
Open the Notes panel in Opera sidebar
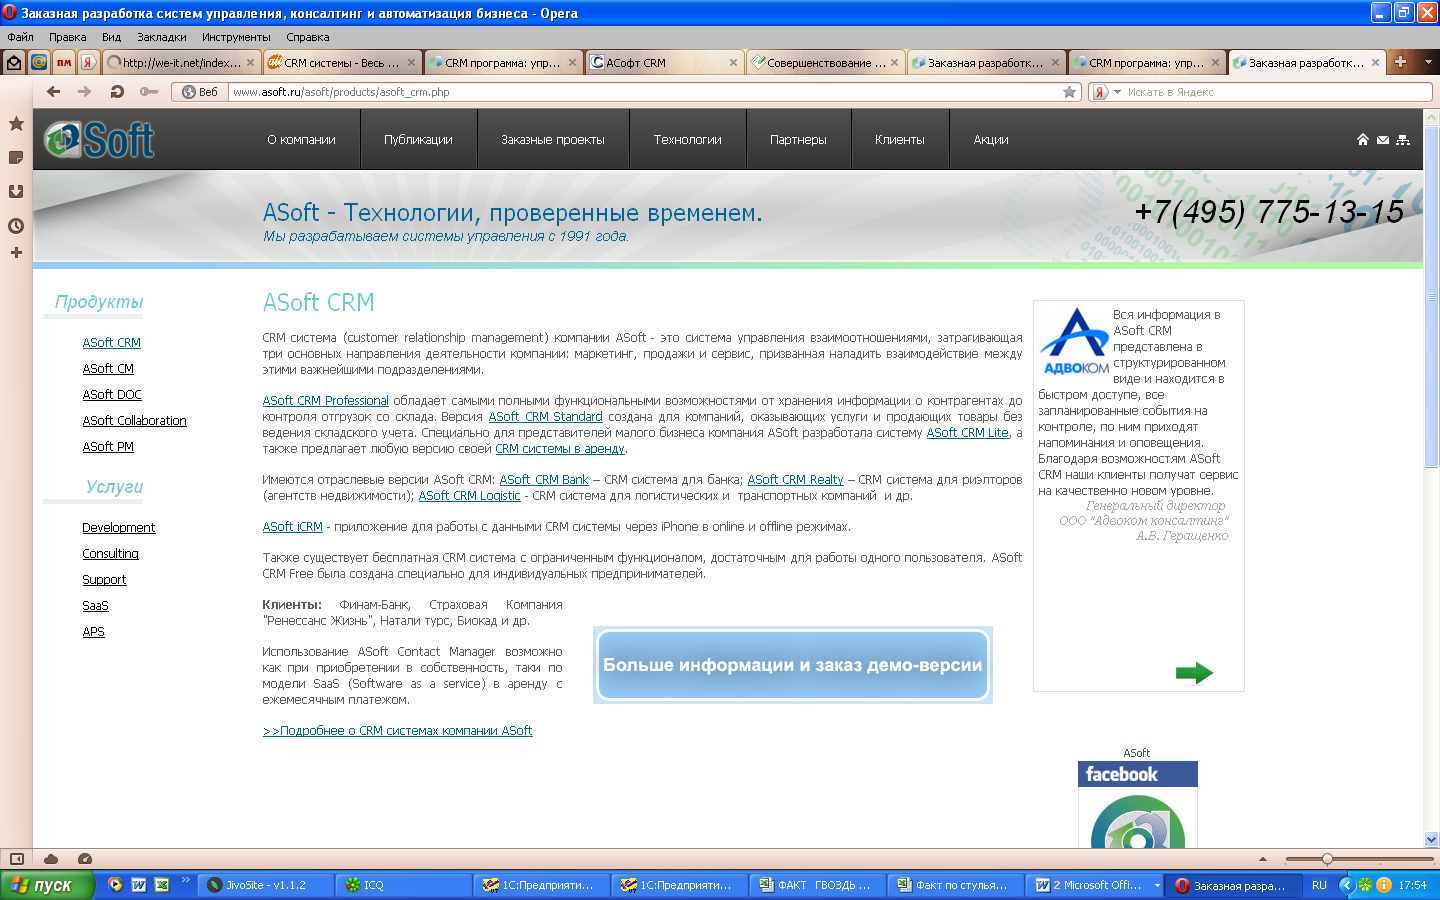click(16, 158)
